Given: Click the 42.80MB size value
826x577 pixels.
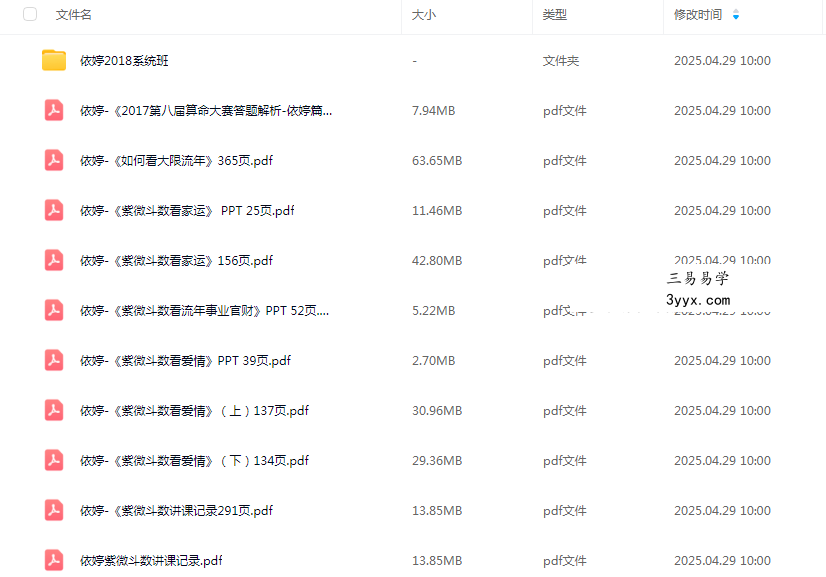Looking at the screenshot, I should click(x=437, y=261).
